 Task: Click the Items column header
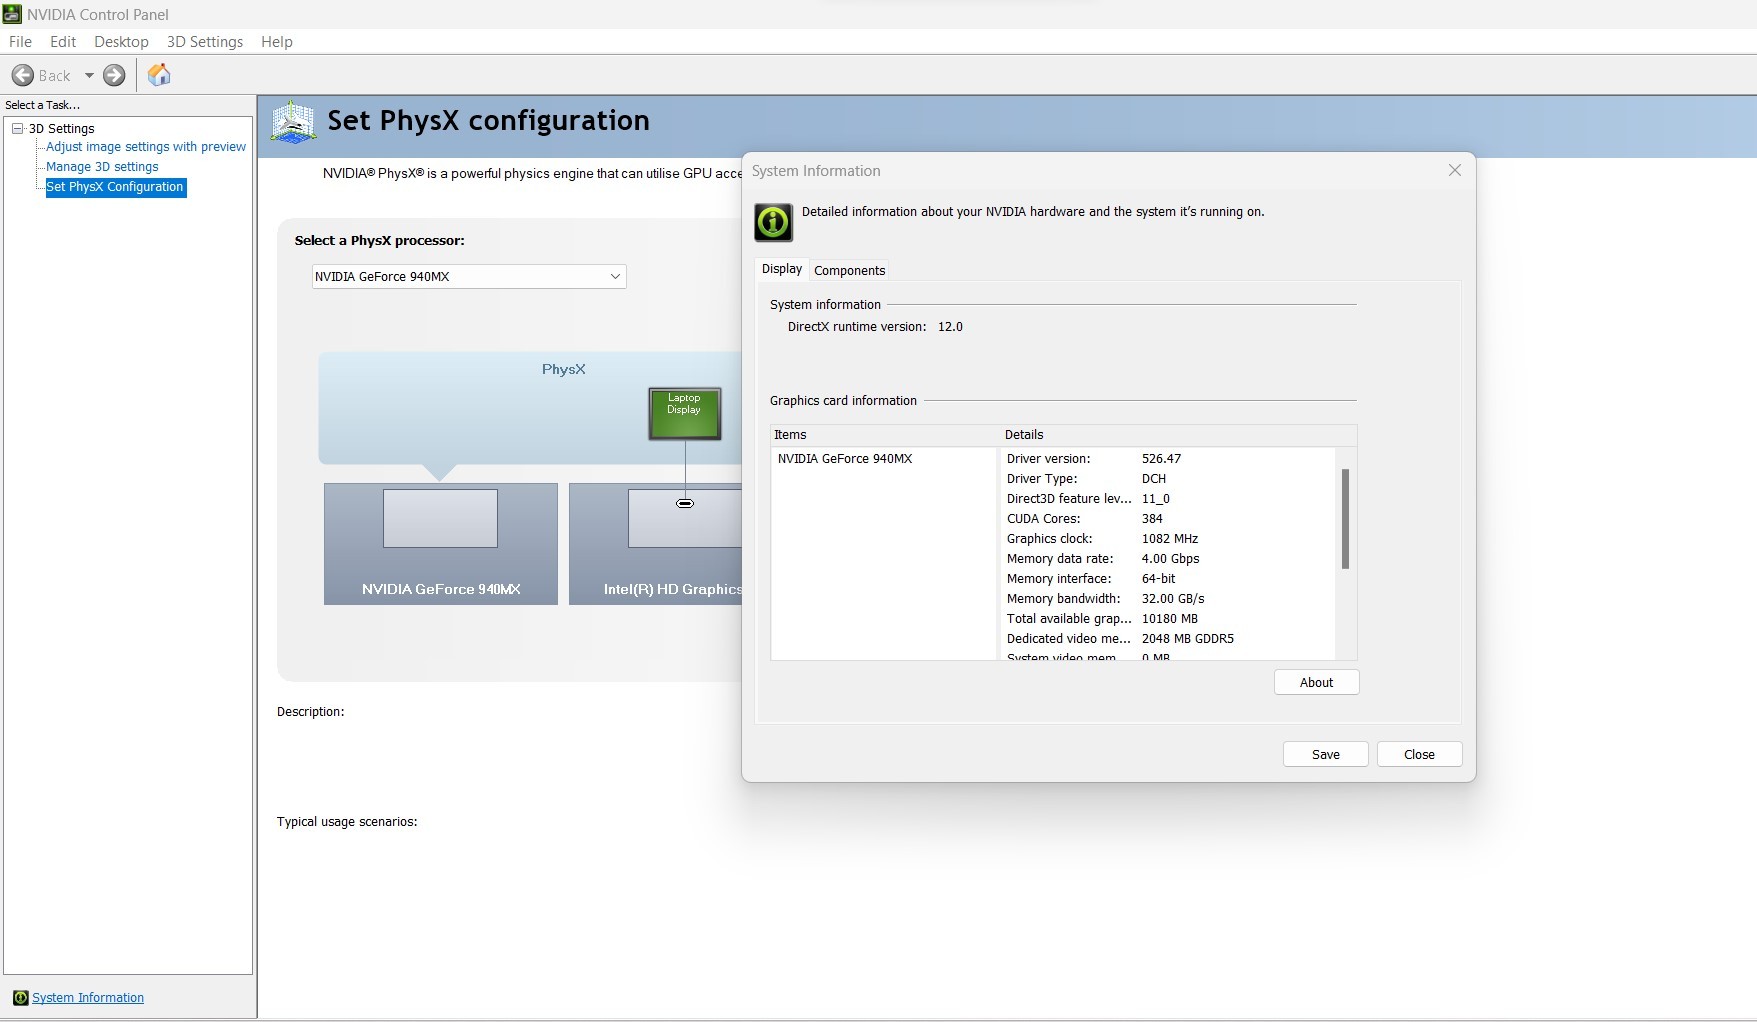coord(885,435)
